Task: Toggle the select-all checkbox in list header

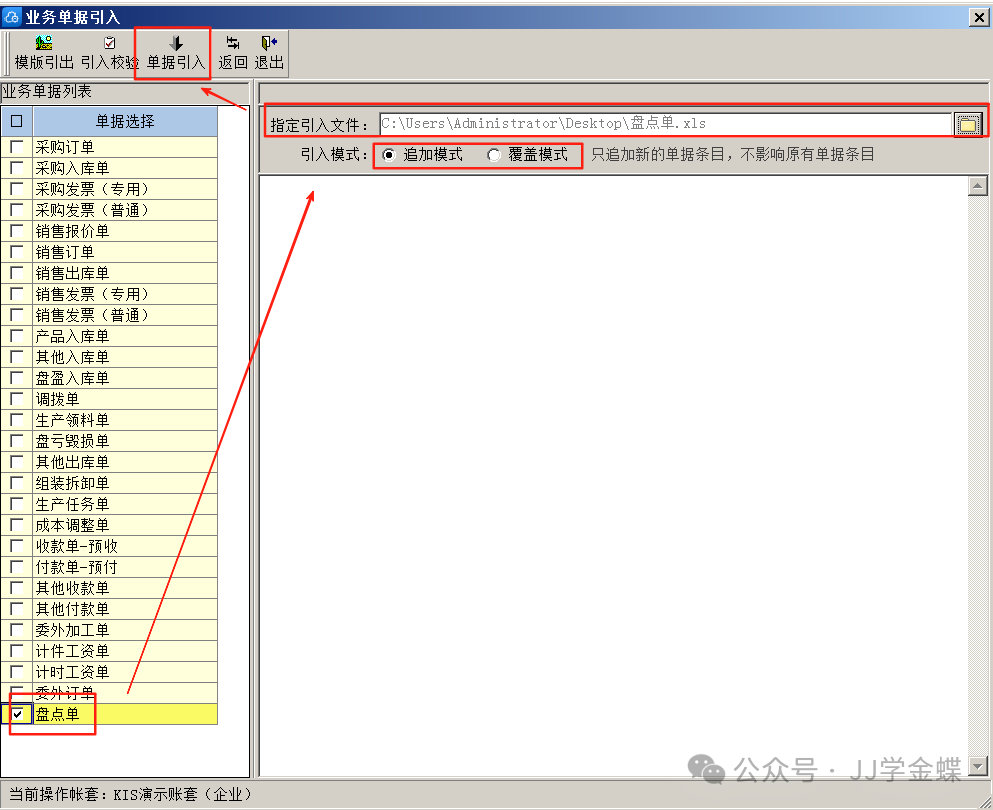Action: [x=17, y=122]
